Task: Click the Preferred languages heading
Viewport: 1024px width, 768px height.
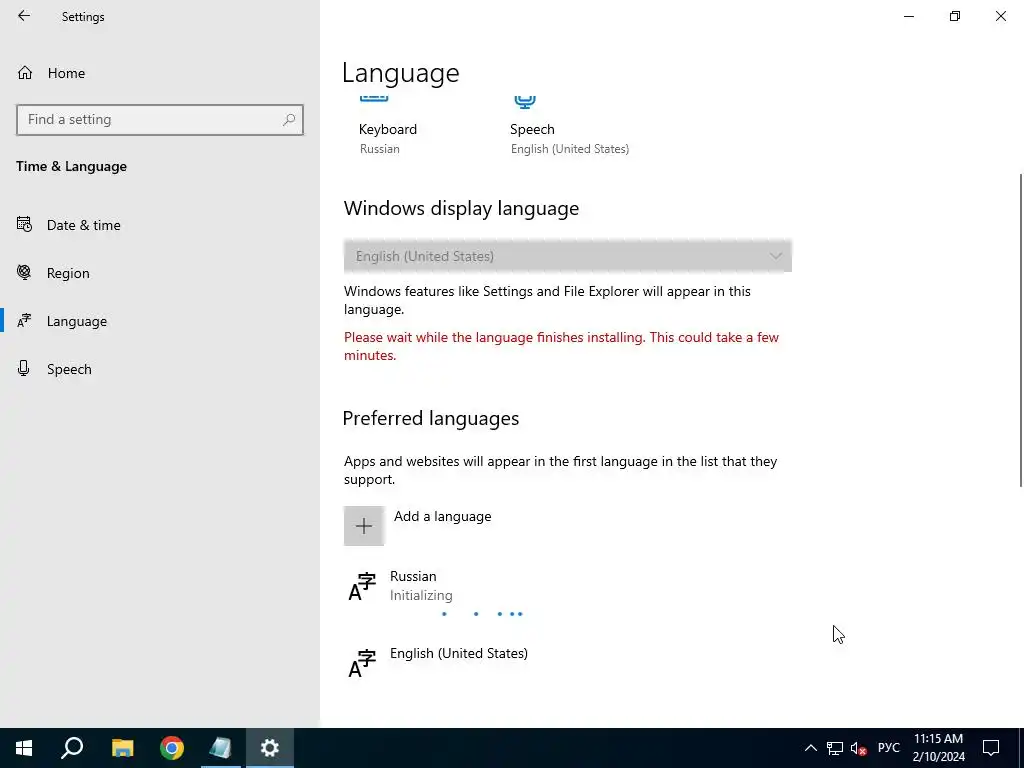Action: pos(430,419)
